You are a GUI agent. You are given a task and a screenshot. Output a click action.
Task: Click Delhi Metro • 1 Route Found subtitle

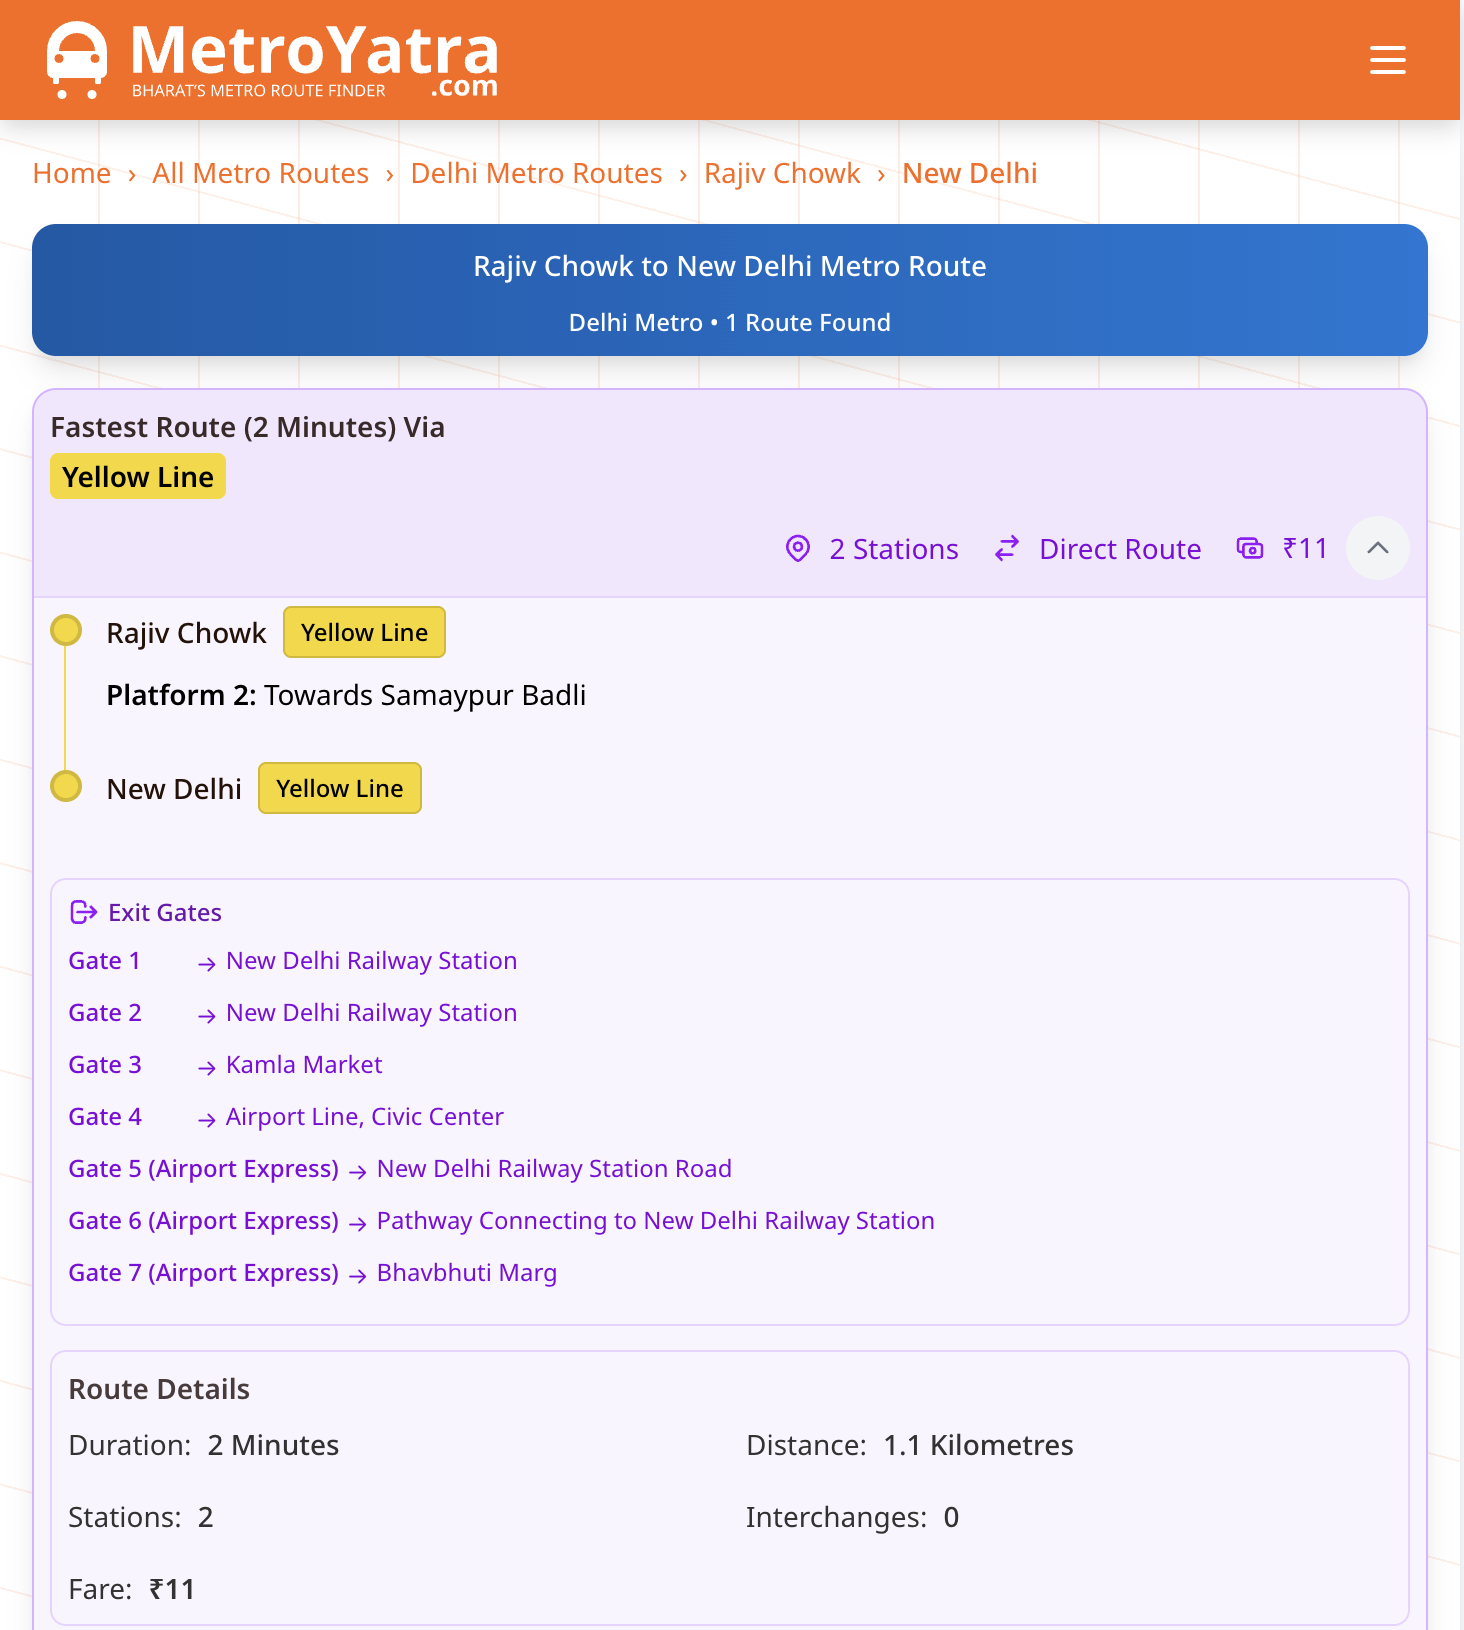730,323
